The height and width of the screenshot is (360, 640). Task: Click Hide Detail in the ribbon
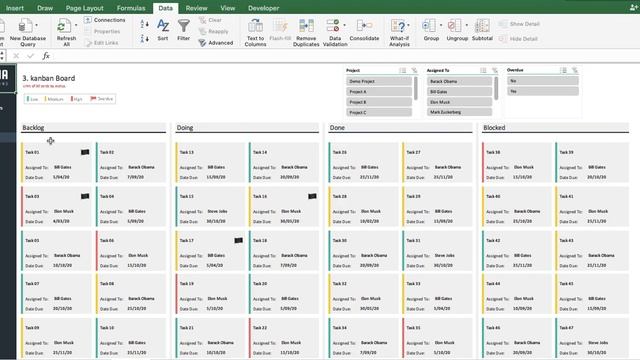[518, 39]
